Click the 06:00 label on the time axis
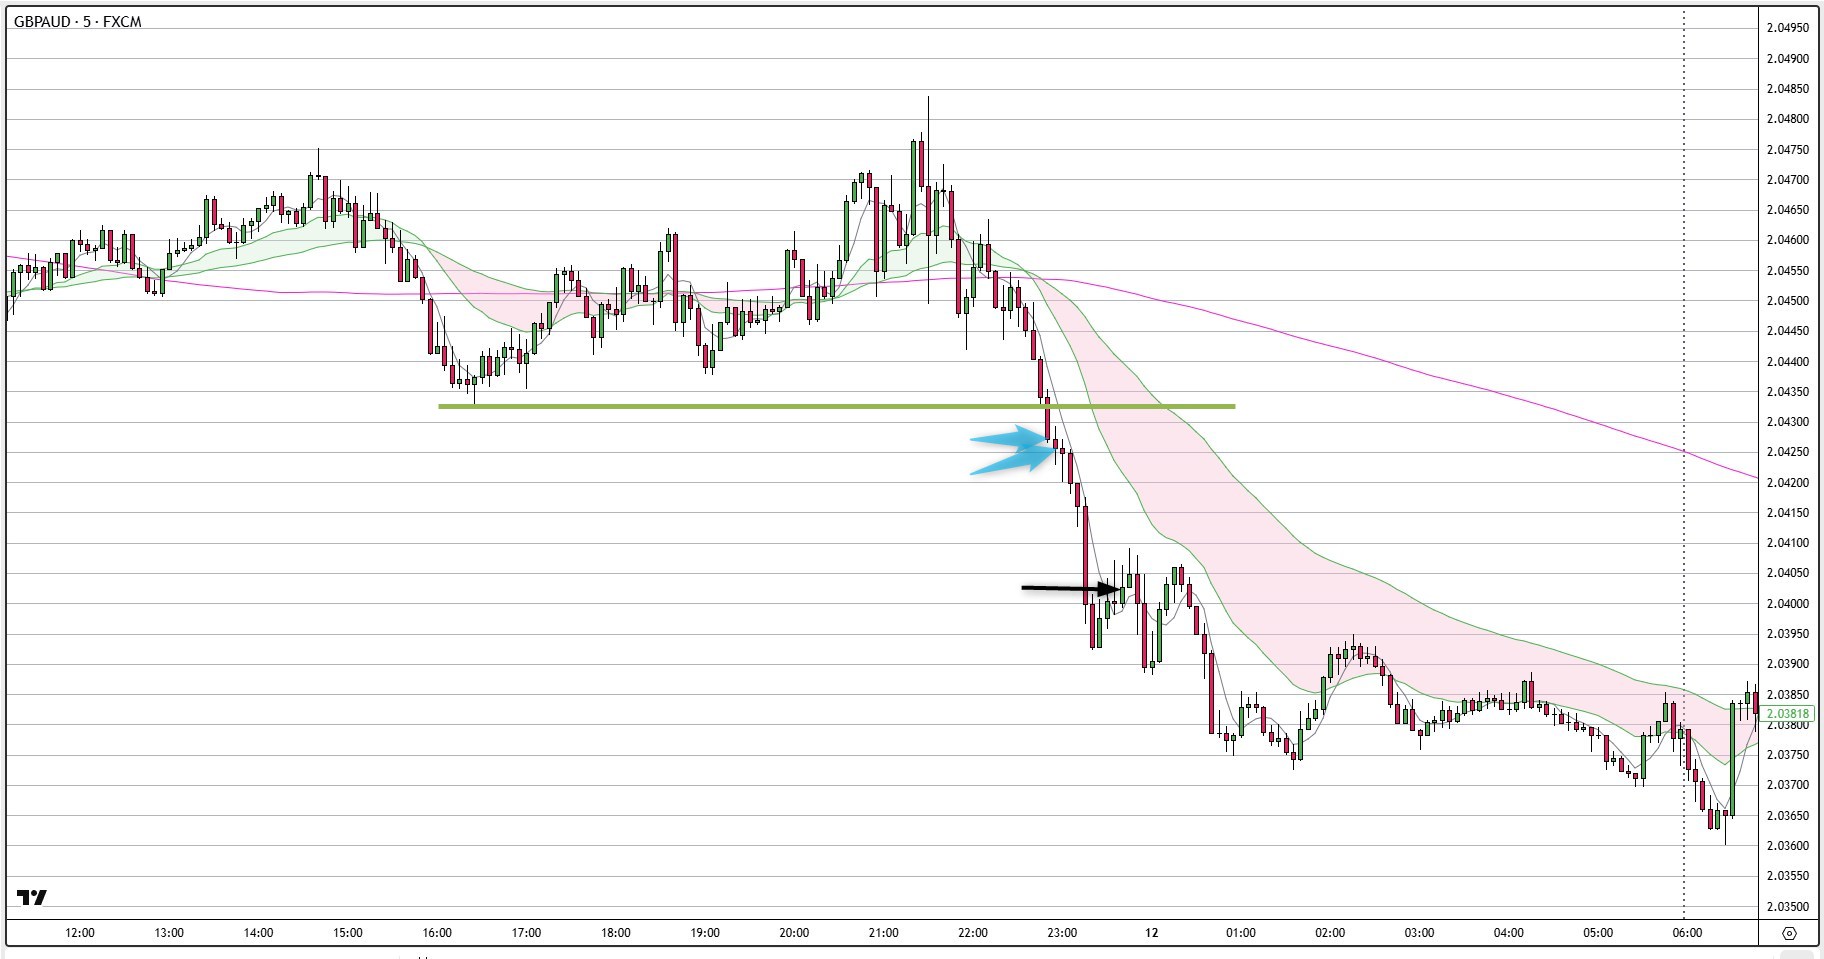 pyautogui.click(x=1686, y=933)
